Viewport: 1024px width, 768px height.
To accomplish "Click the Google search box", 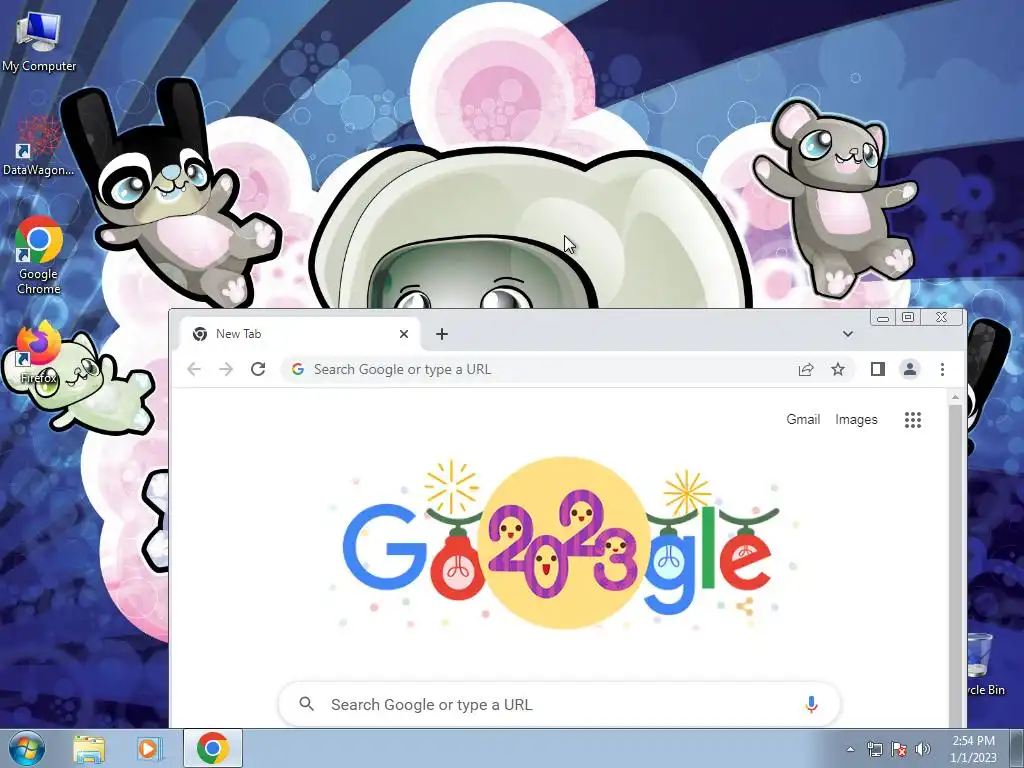I will coord(559,705).
